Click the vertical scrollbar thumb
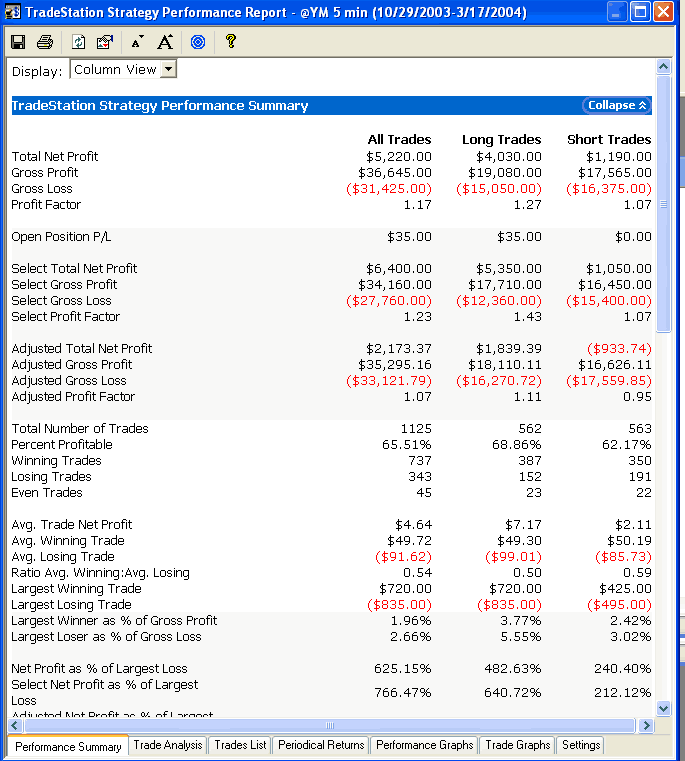 [664, 204]
